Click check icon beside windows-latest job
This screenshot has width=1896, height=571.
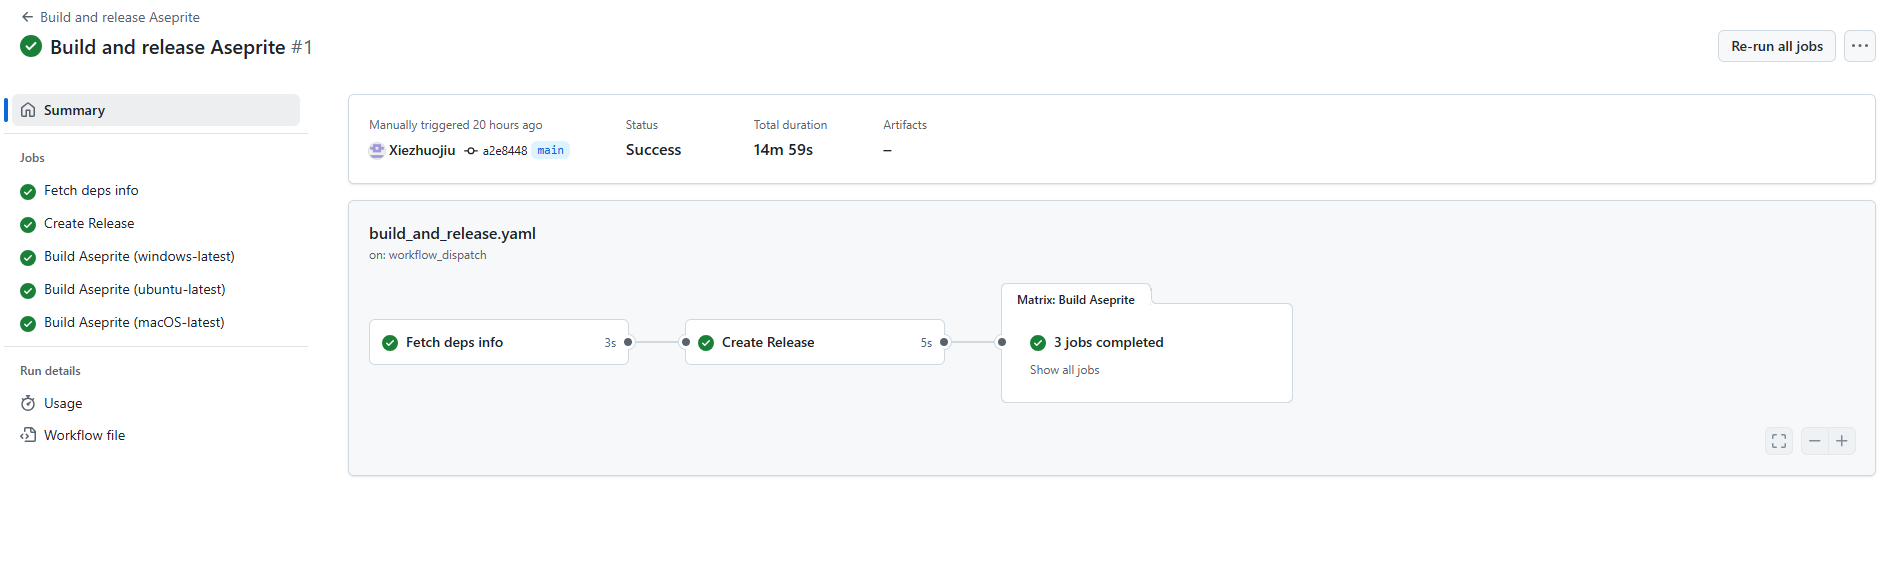pos(28,257)
